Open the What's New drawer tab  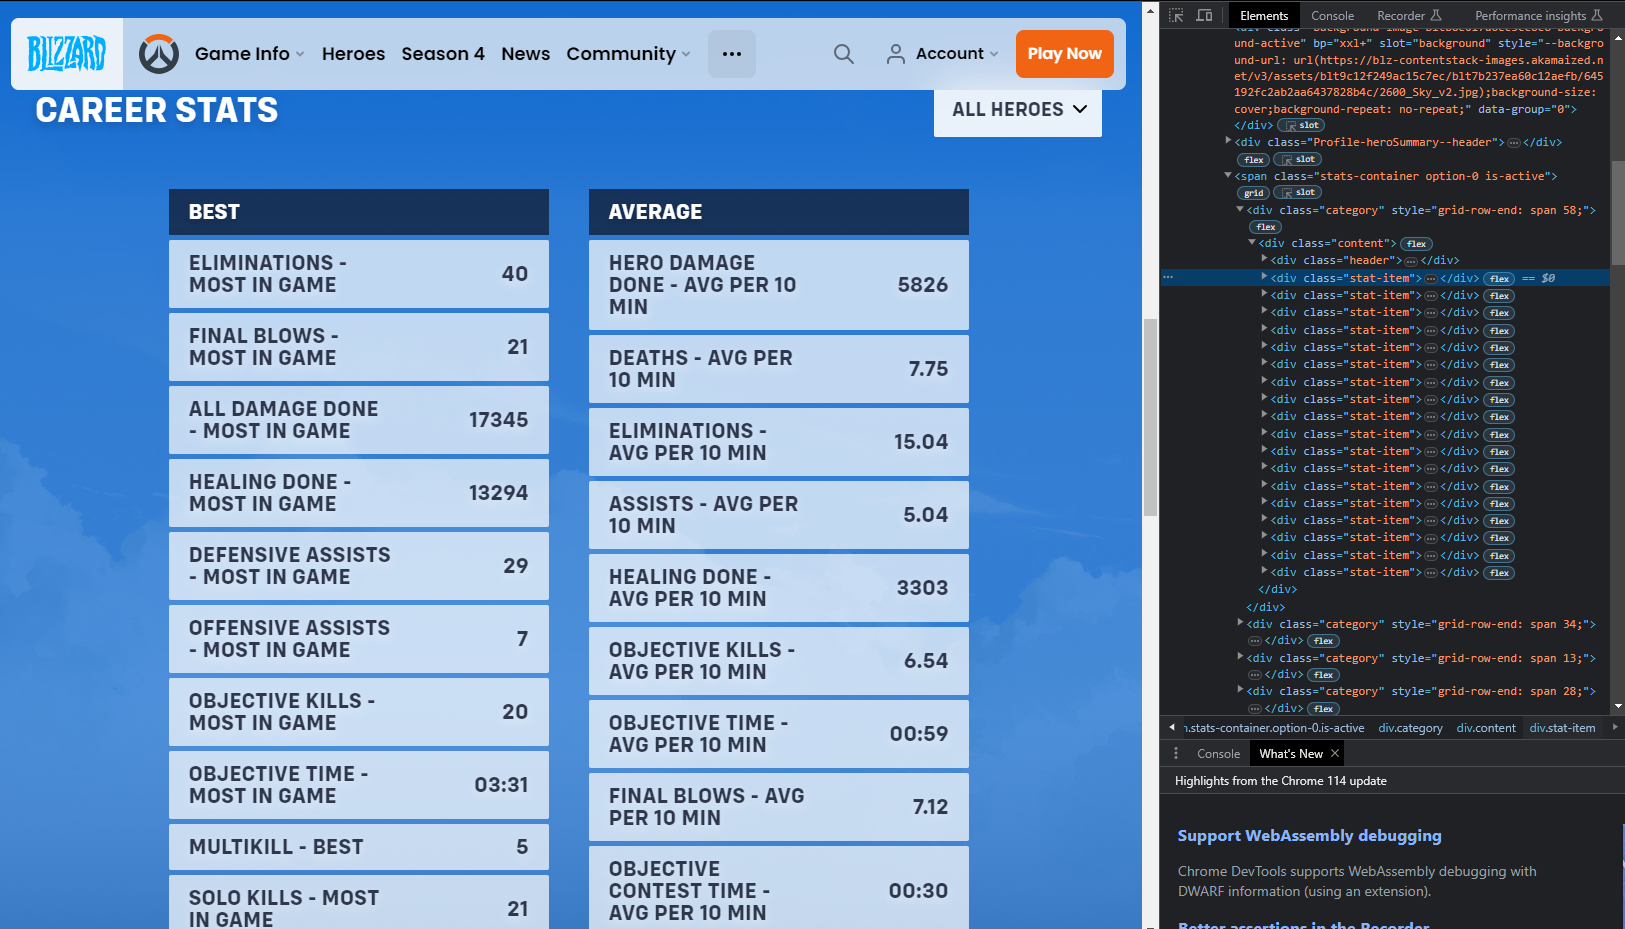pos(1290,753)
